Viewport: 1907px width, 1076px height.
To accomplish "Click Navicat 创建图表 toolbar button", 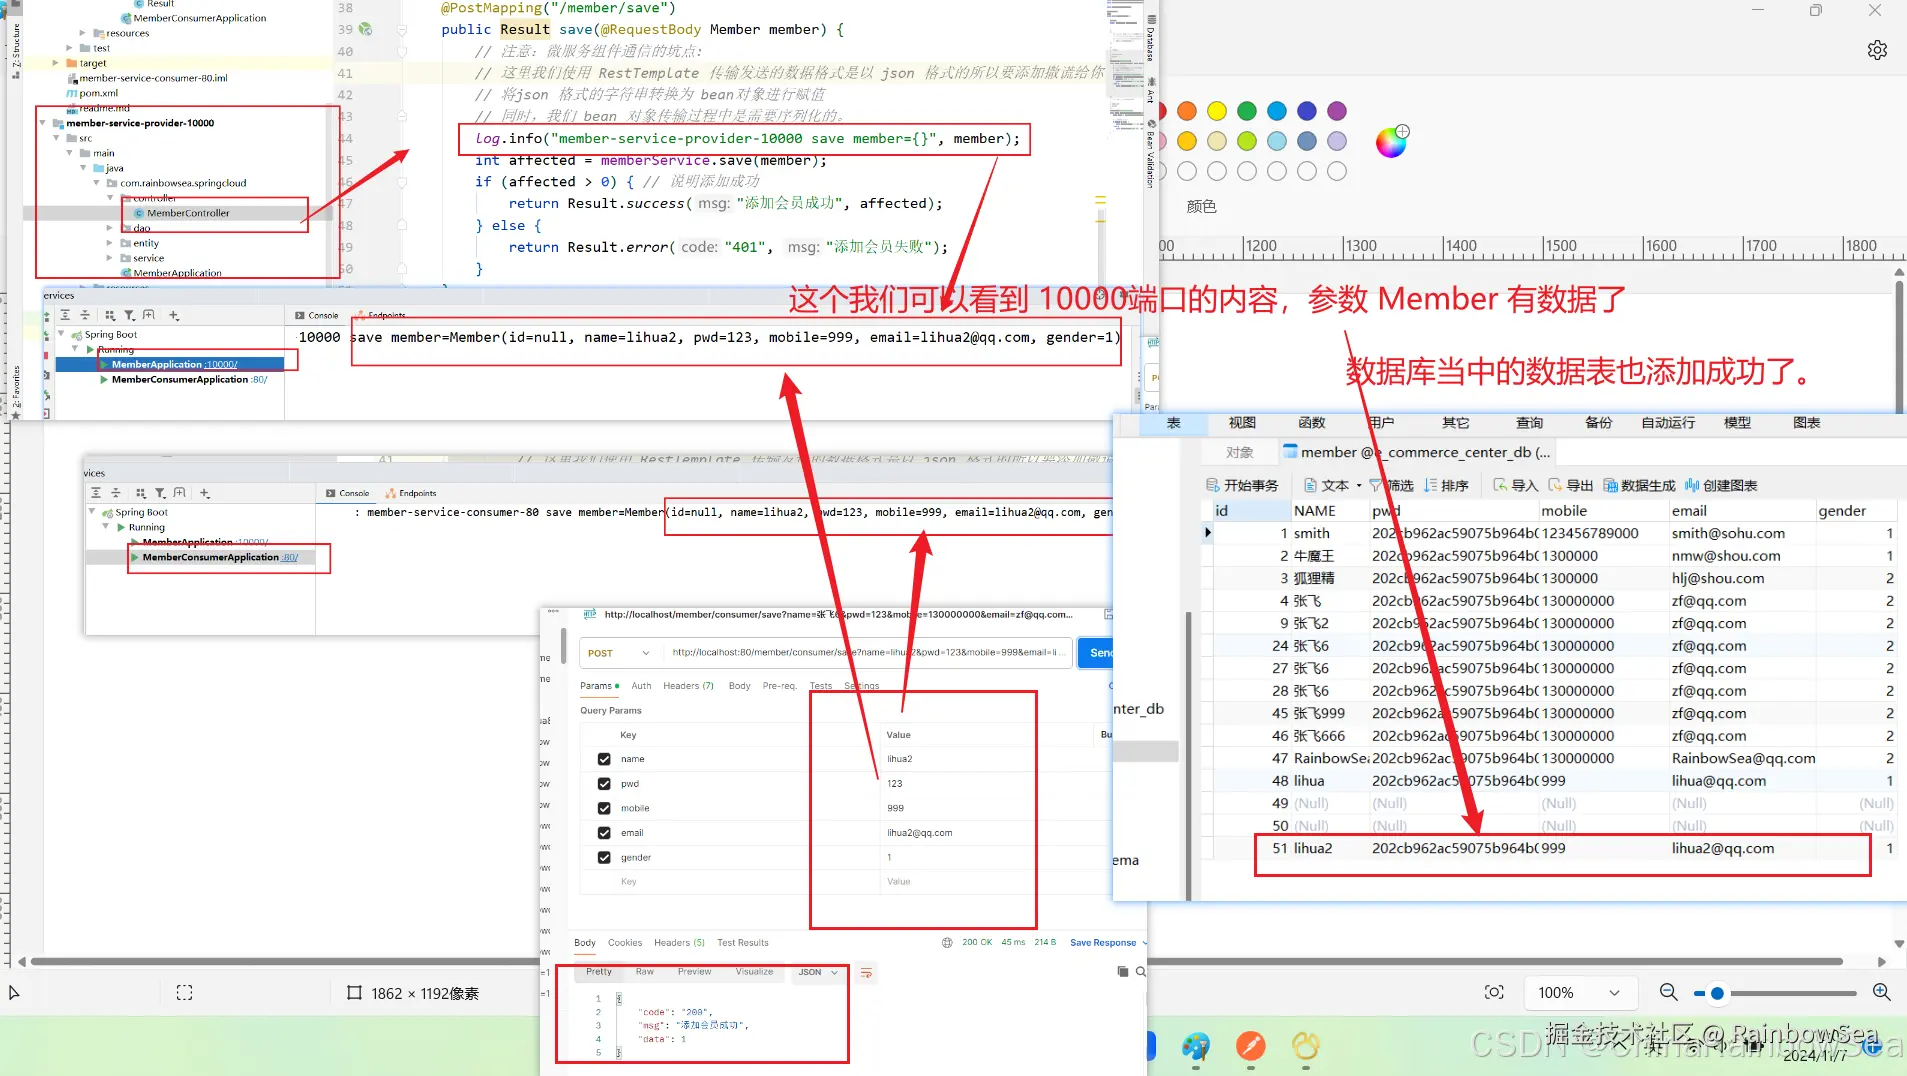I will click(1721, 485).
